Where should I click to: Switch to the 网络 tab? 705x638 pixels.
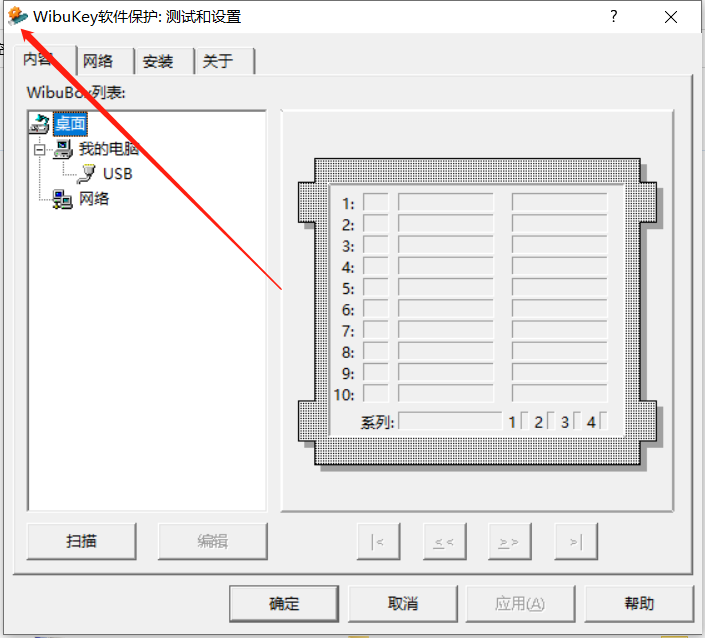coord(105,61)
